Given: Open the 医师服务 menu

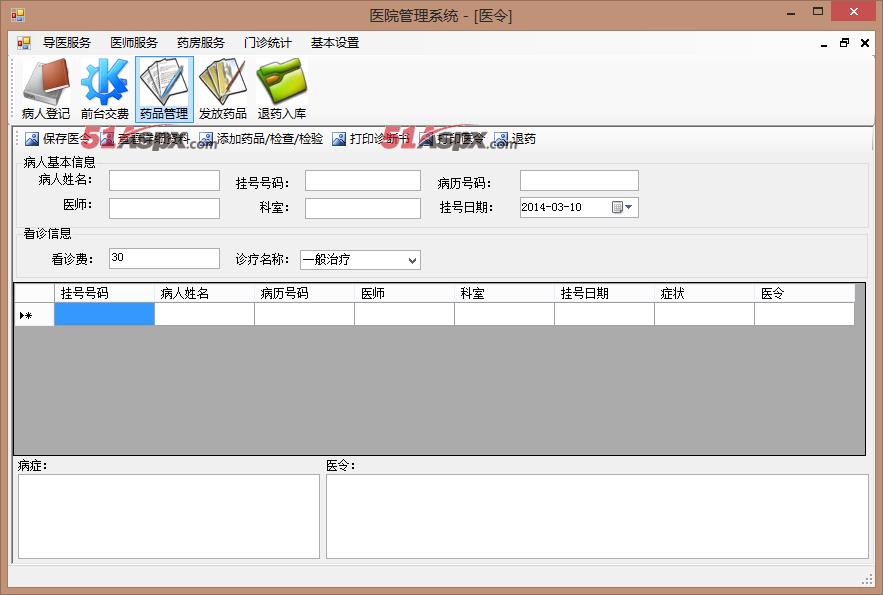Looking at the screenshot, I should [134, 43].
